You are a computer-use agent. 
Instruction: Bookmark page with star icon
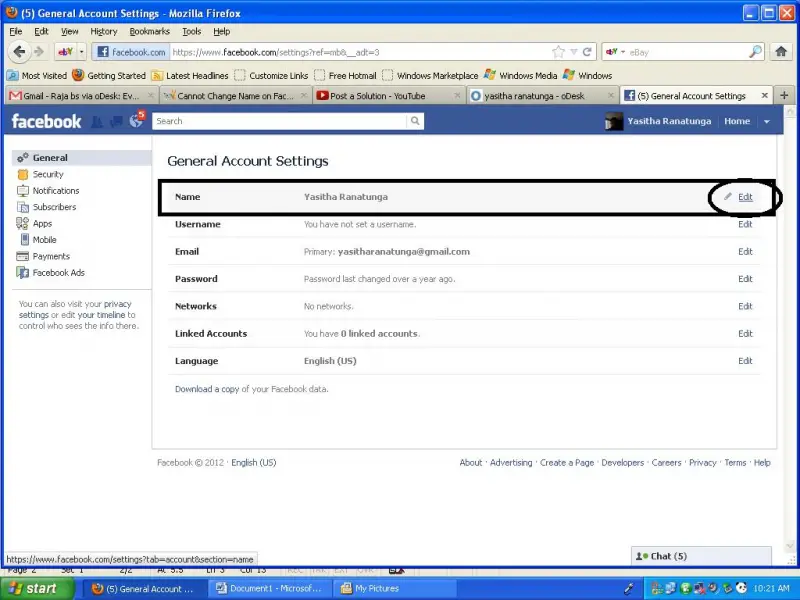(x=559, y=52)
